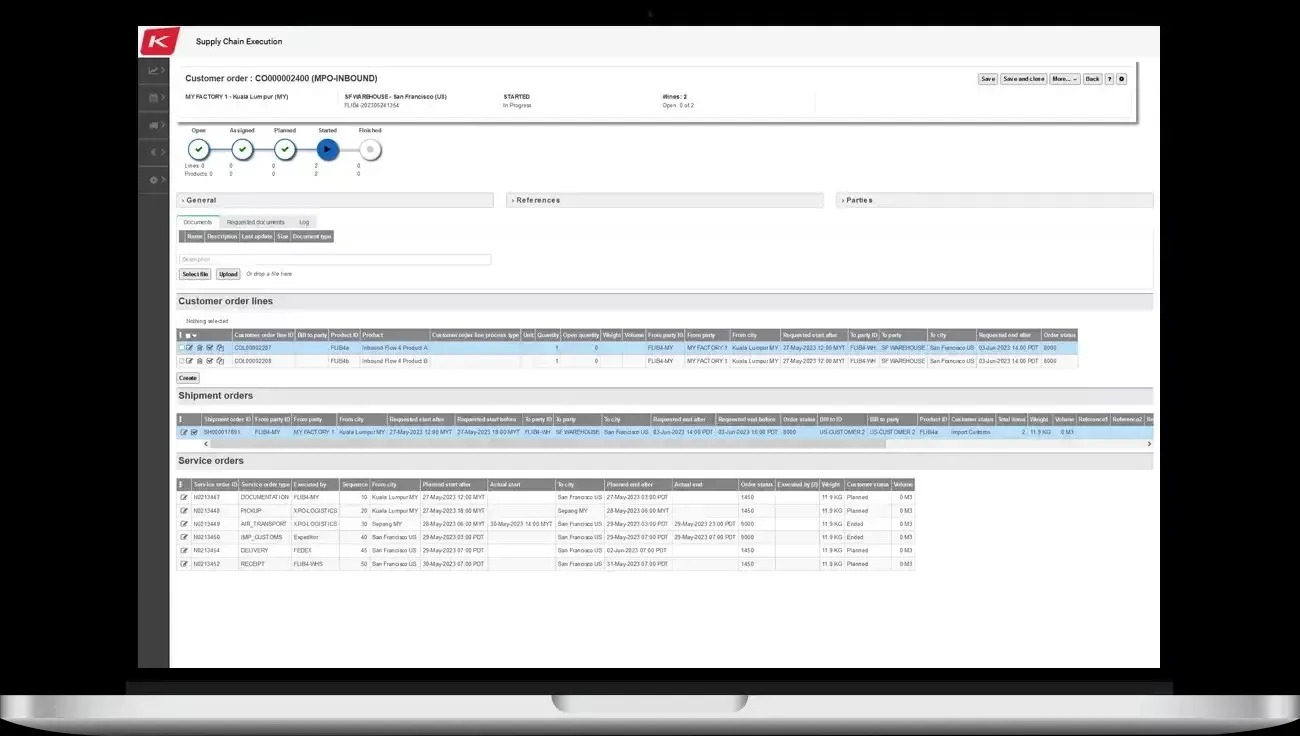Edit service order N0213454 DELIVERY
1300x736 pixels.
(183, 550)
